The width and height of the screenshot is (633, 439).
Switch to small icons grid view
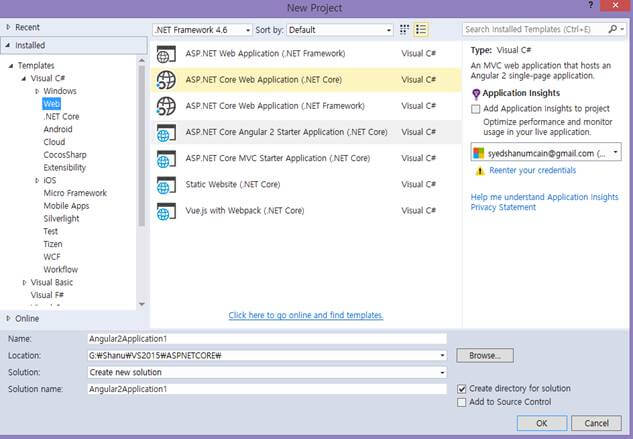click(404, 29)
